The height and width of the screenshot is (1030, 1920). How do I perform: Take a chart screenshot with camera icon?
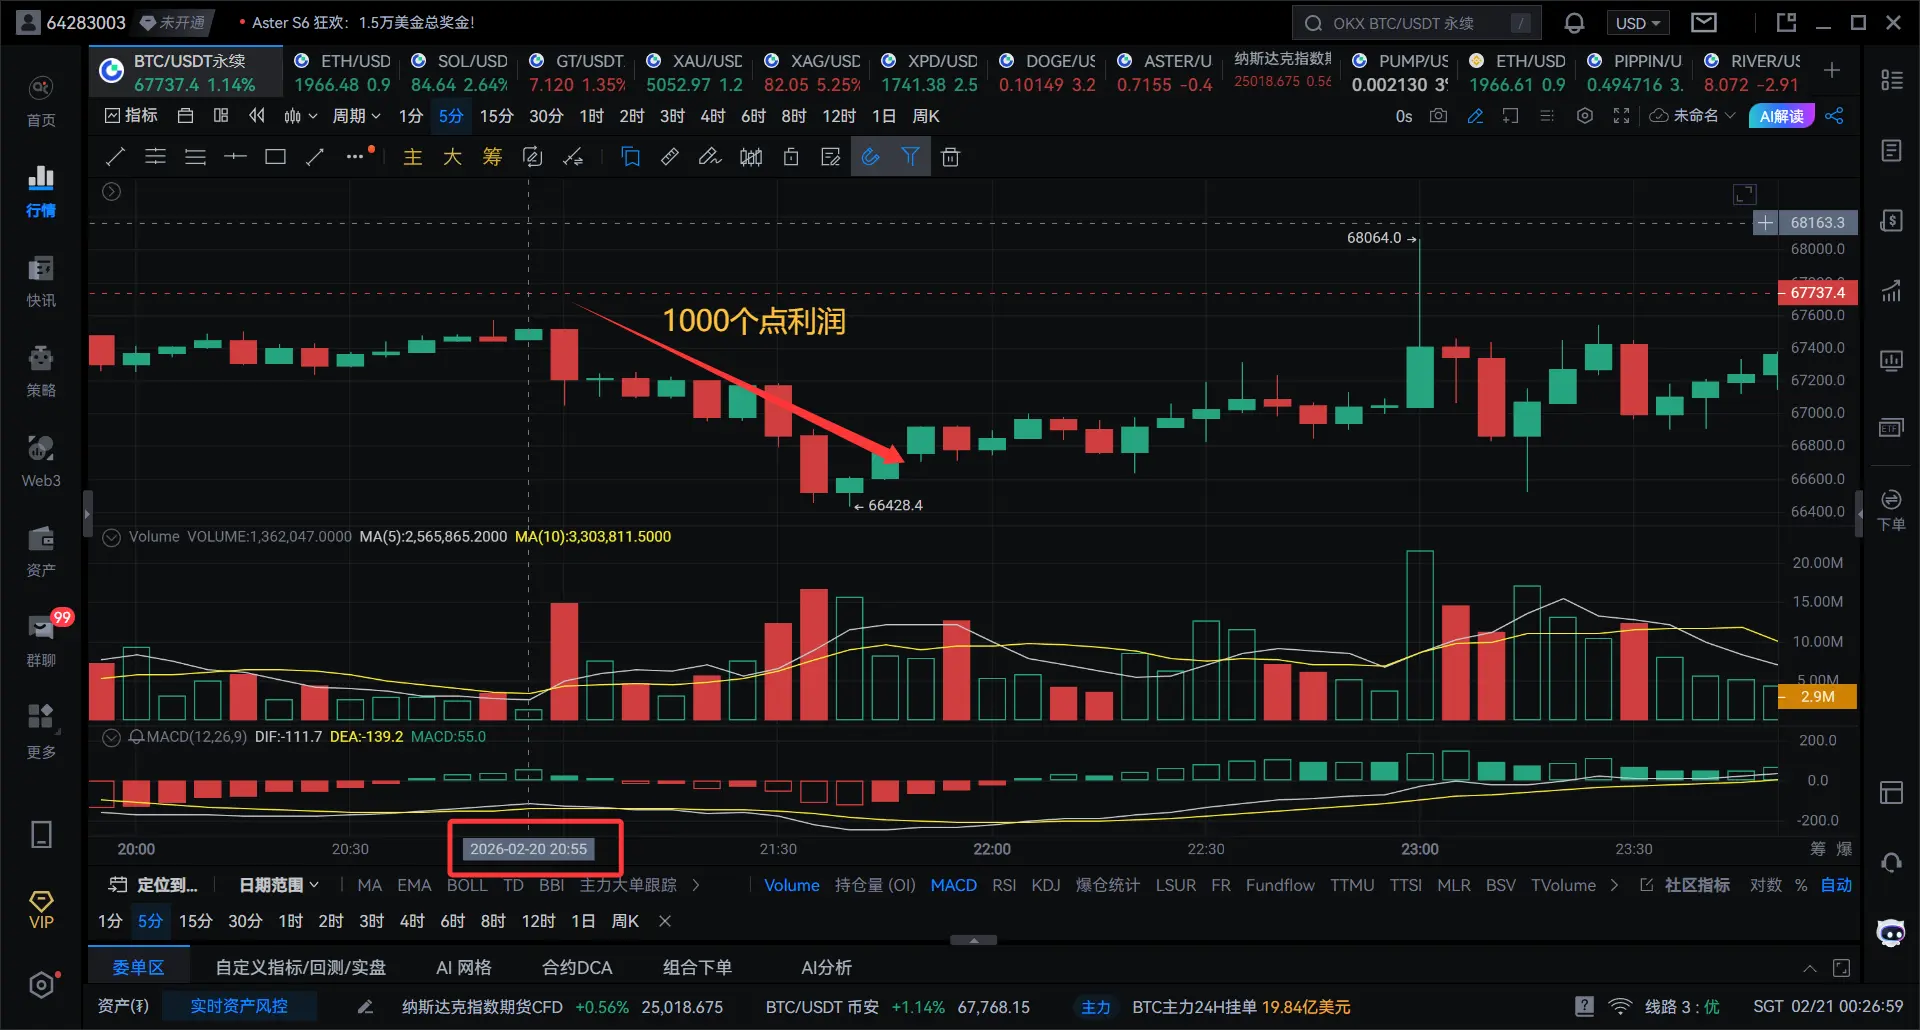pos(1438,116)
